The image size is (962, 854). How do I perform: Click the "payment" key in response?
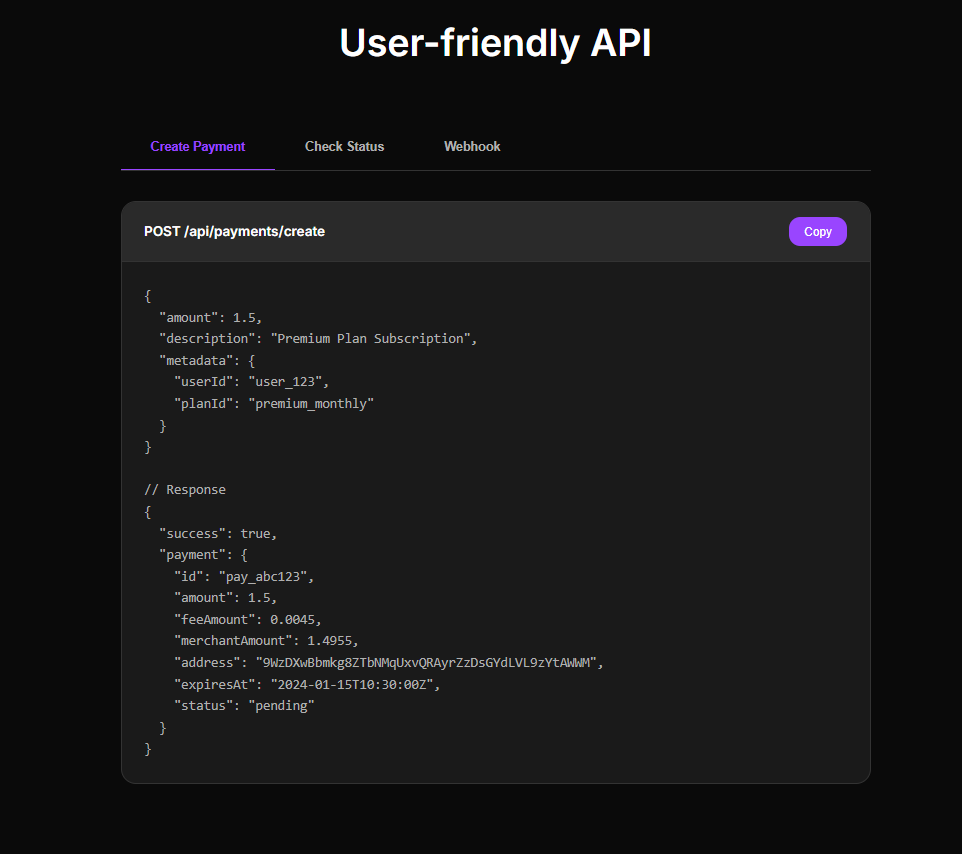coord(192,555)
